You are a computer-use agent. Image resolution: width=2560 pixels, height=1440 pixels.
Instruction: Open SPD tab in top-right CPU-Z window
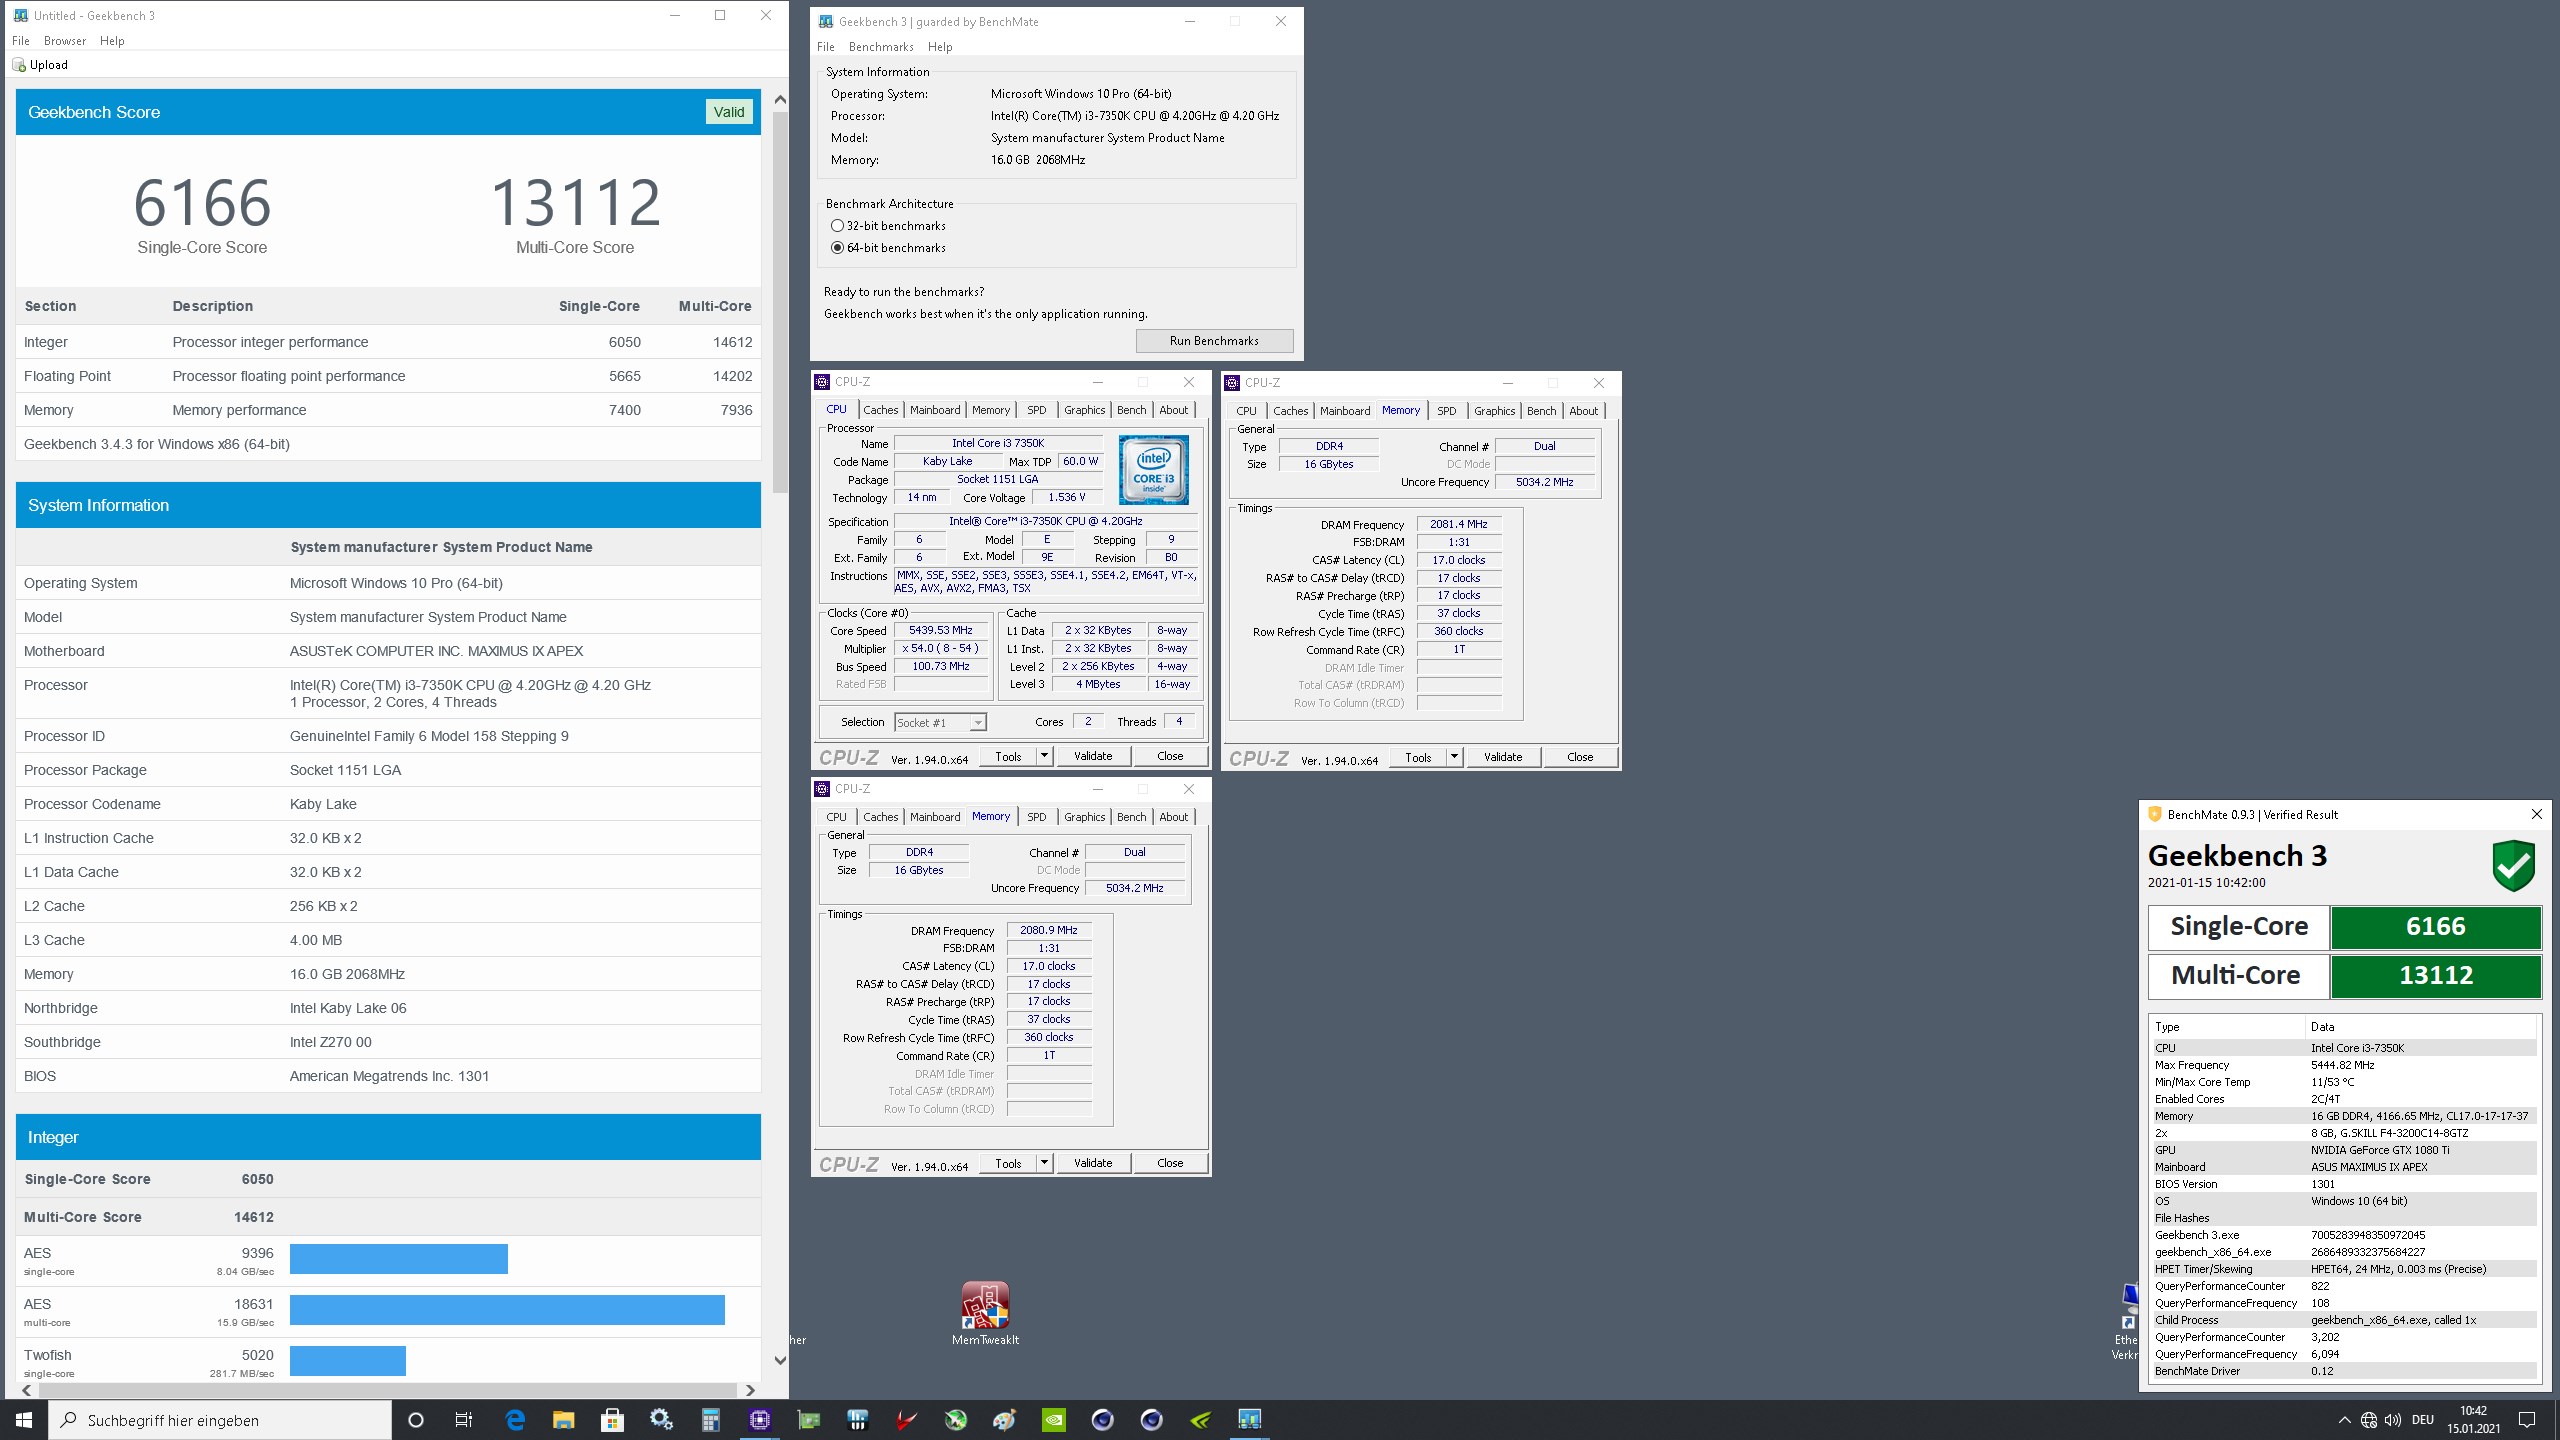coord(1446,411)
